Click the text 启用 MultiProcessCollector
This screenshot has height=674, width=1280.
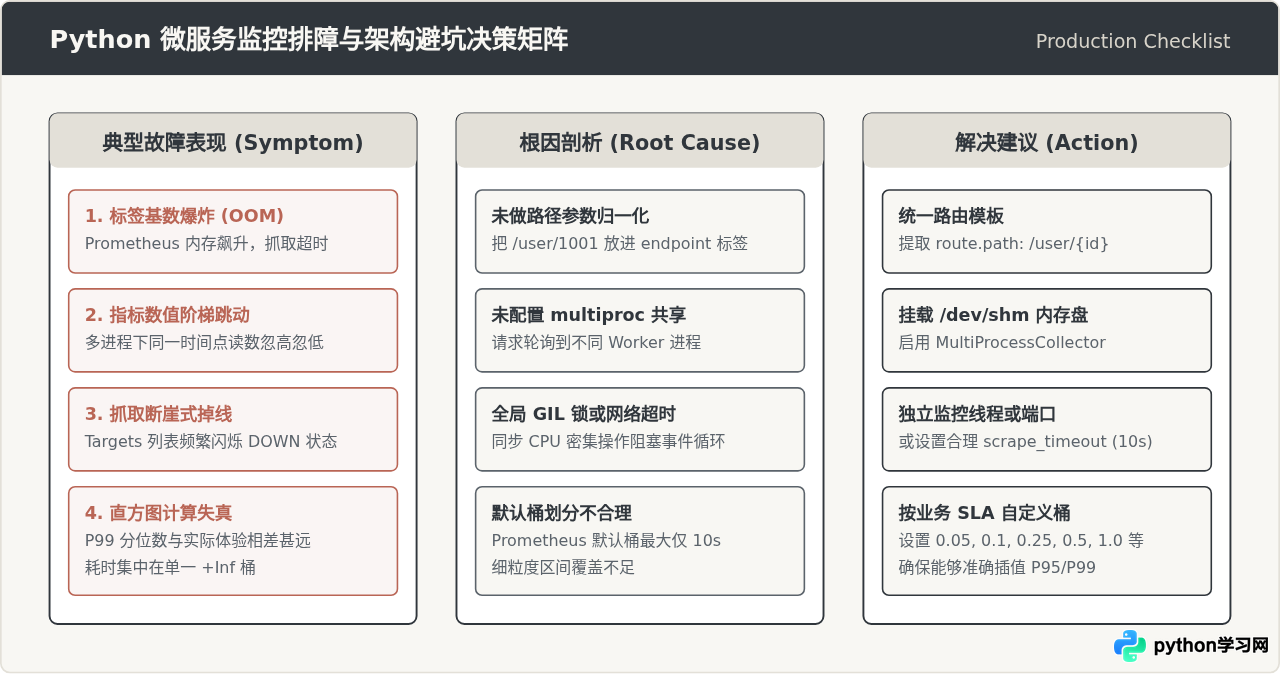pyautogui.click(x=1002, y=342)
